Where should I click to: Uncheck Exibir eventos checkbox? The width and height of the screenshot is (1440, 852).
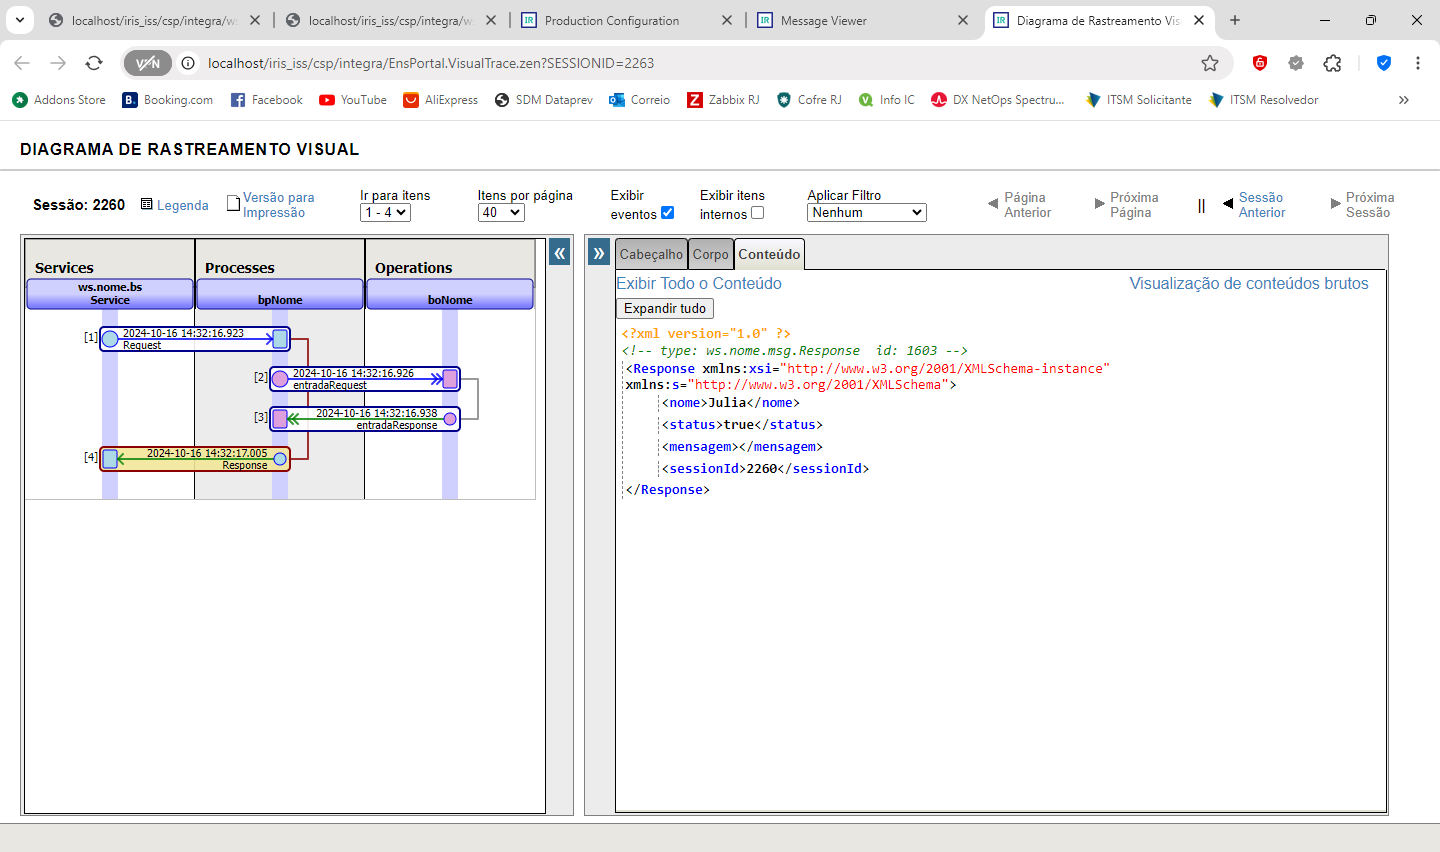668,212
